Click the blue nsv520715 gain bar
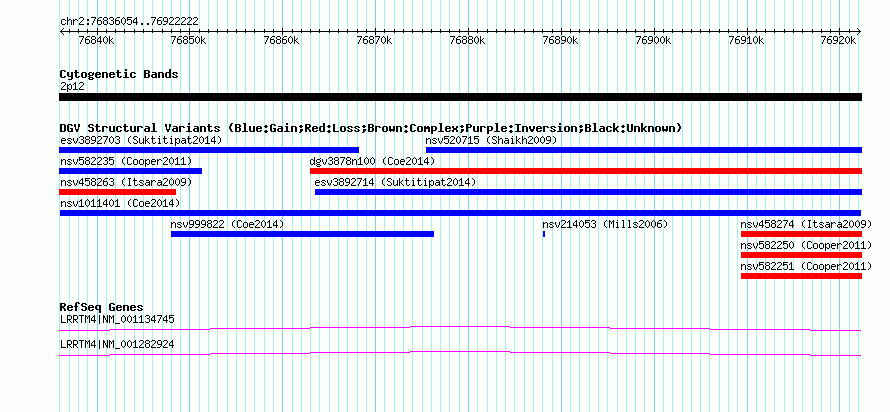Viewport: 890px width, 412px height. pyautogui.click(x=644, y=150)
